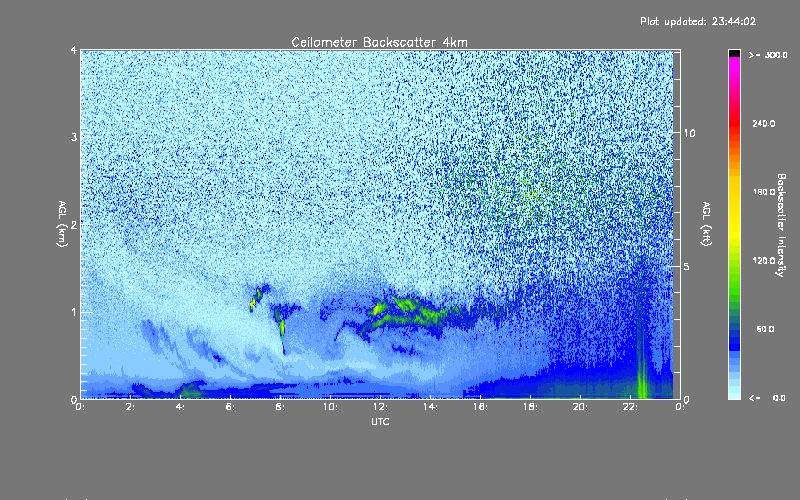Screen dimensions: 800x500
Task: Click the 2 km tick label
Action: pyautogui.click(x=74, y=224)
